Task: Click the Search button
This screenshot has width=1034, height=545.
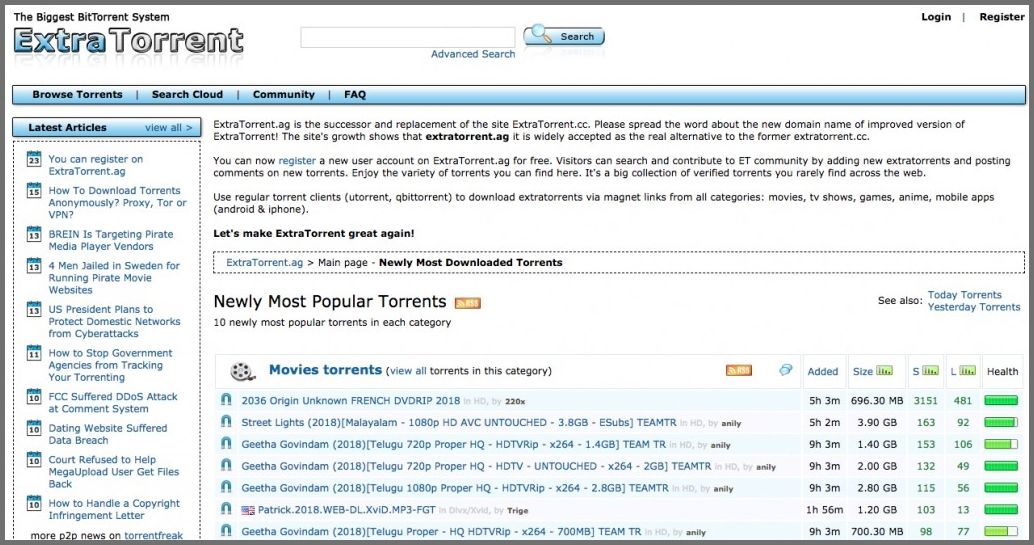Action: click(x=564, y=36)
